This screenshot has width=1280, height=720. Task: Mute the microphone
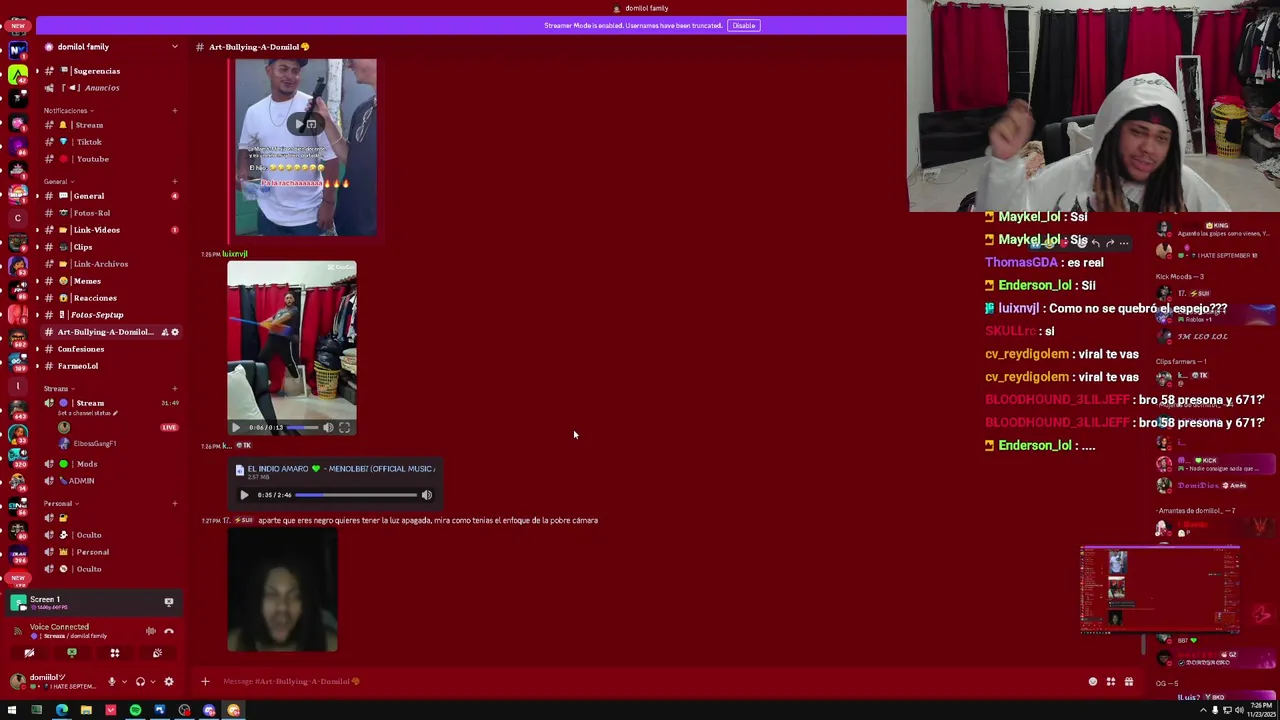click(x=111, y=682)
